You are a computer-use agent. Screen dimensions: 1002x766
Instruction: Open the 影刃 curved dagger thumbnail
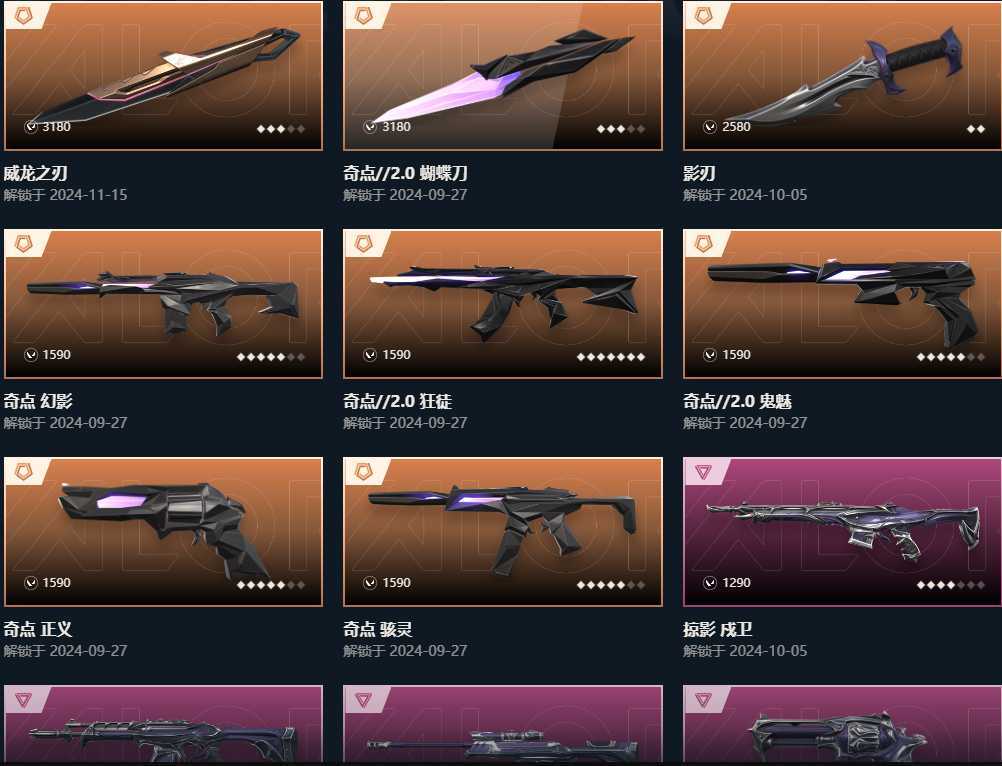pyautogui.click(x=843, y=75)
